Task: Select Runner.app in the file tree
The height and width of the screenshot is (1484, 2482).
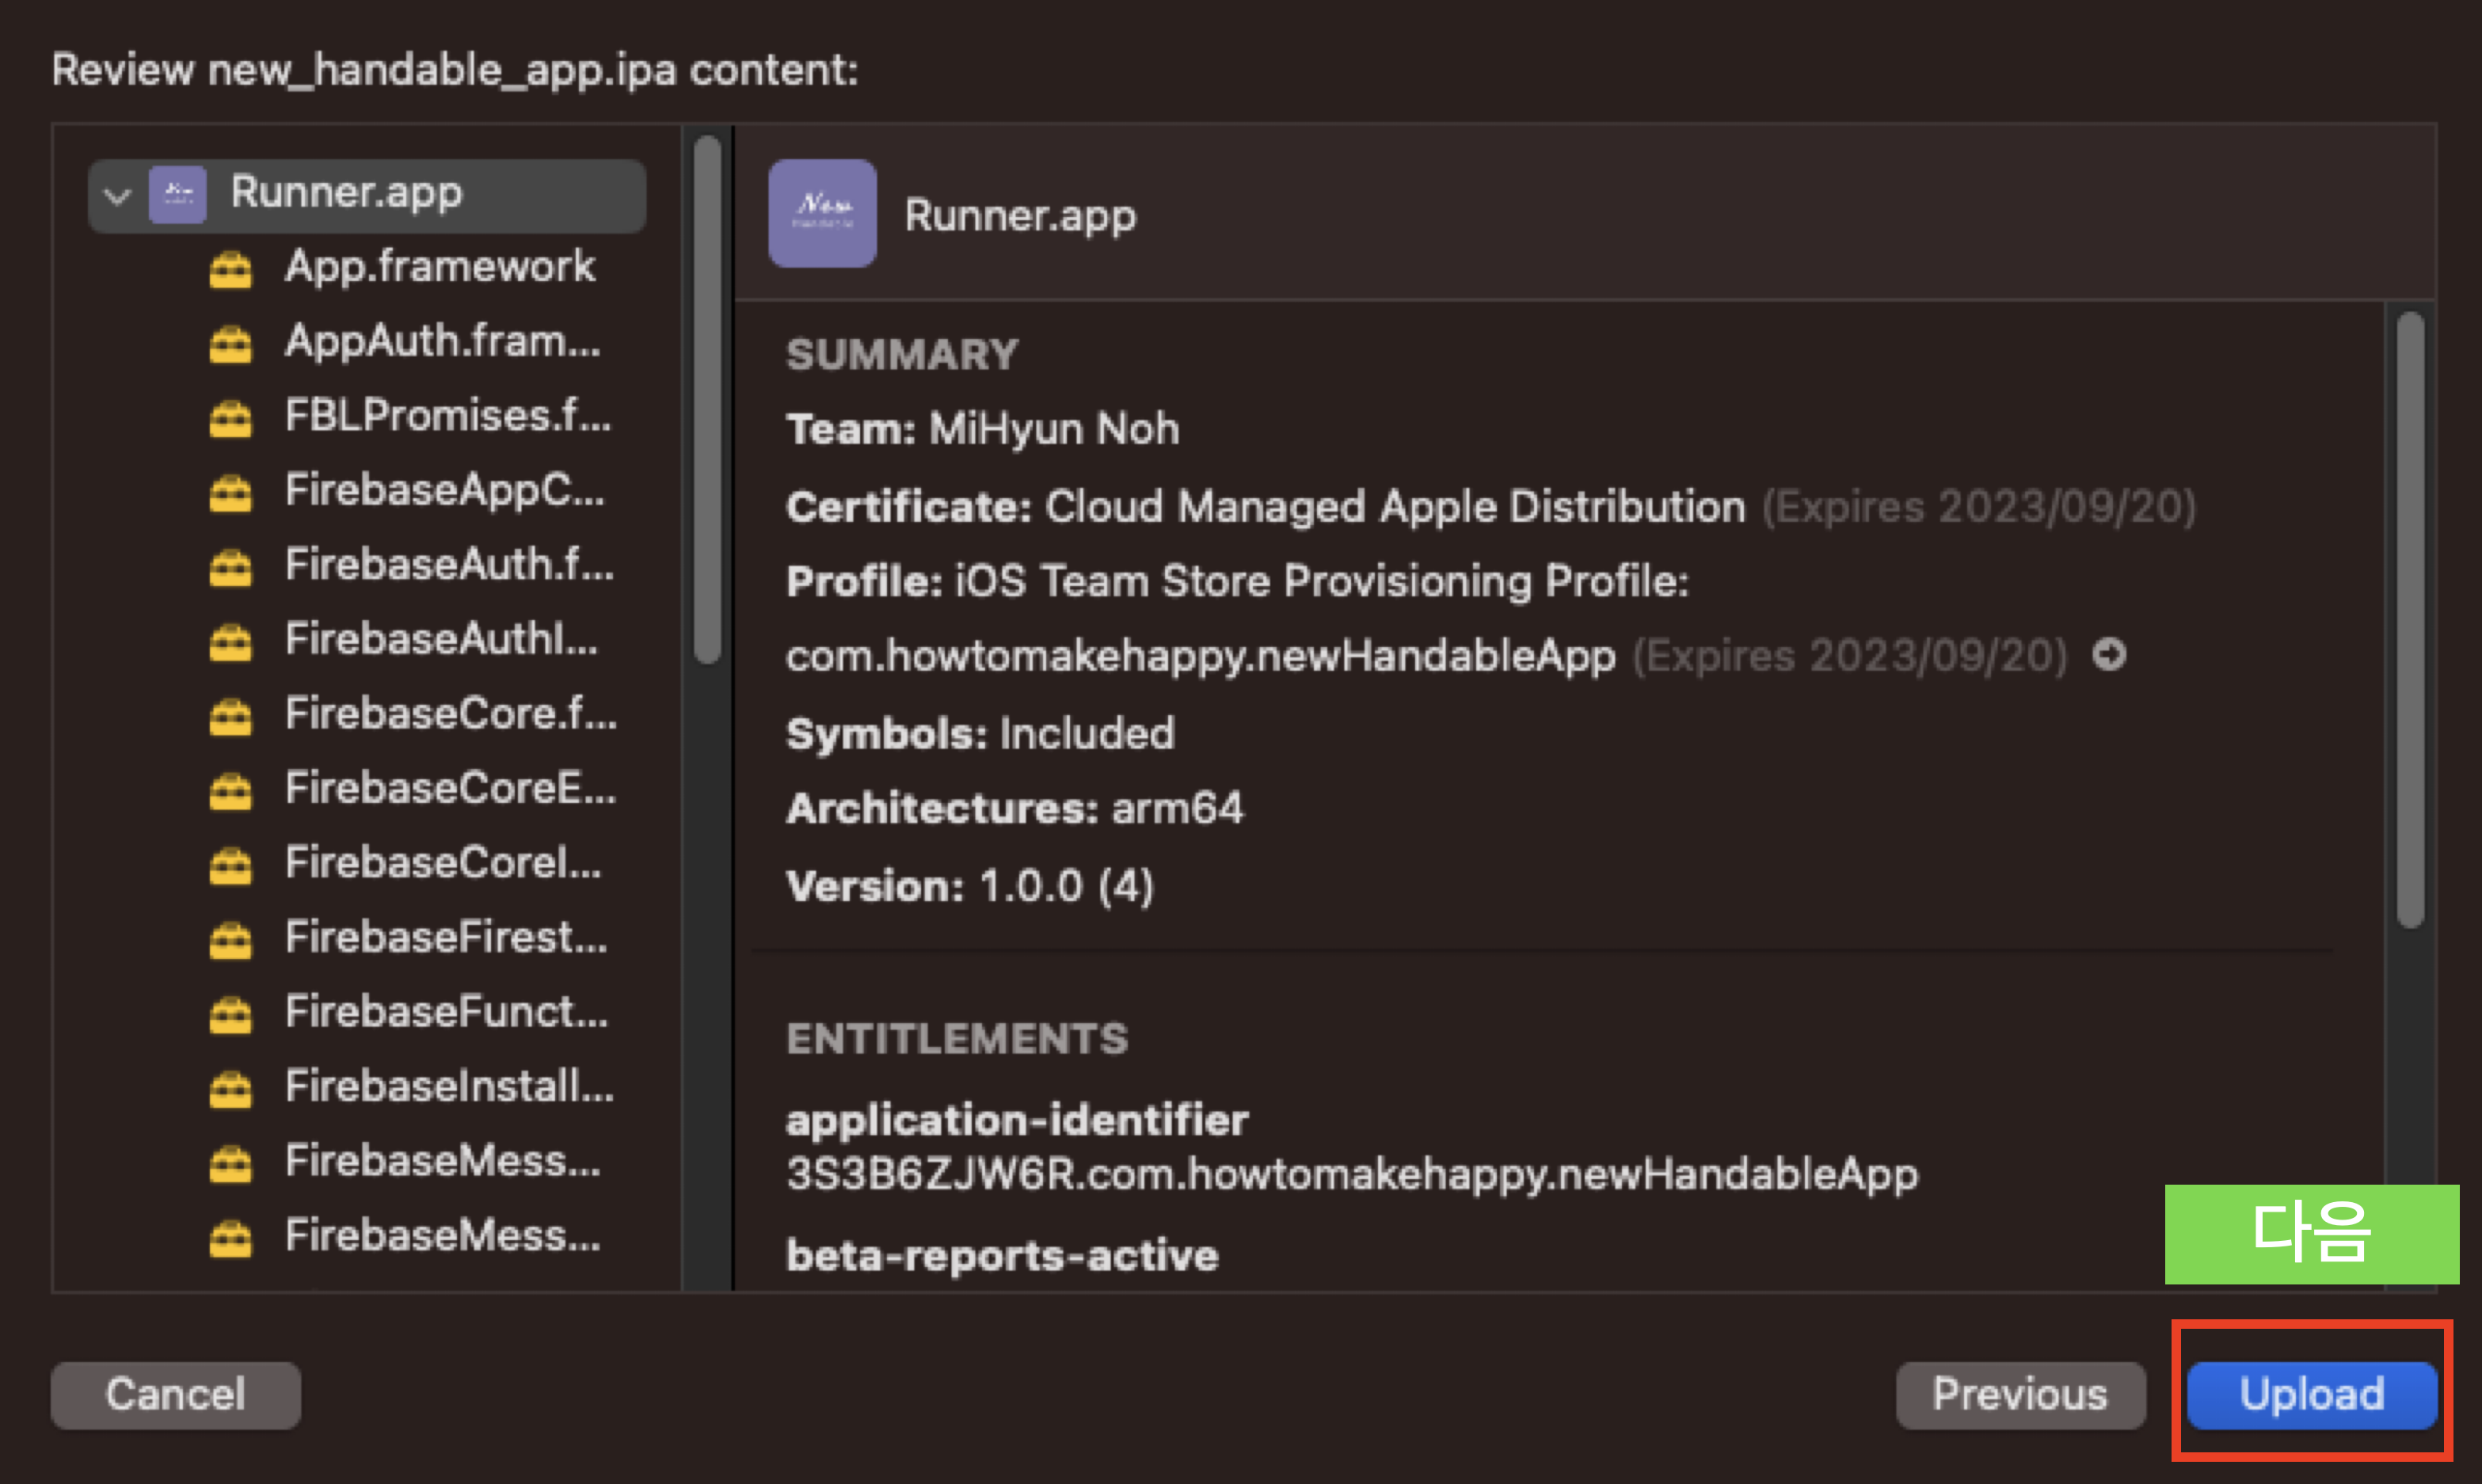Action: pos(346,192)
